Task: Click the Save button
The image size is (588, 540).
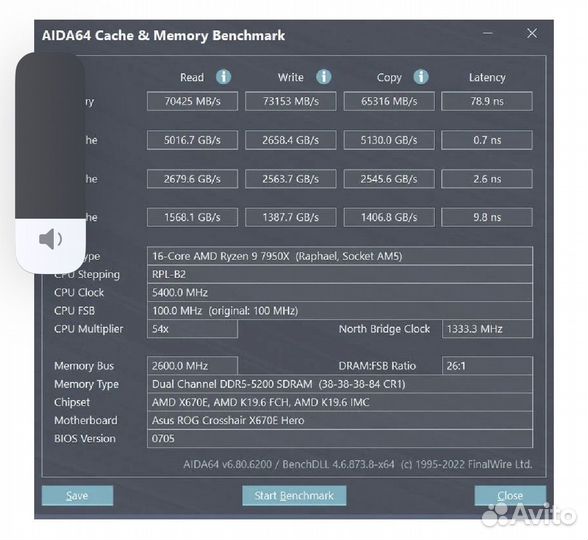Action: [77, 496]
